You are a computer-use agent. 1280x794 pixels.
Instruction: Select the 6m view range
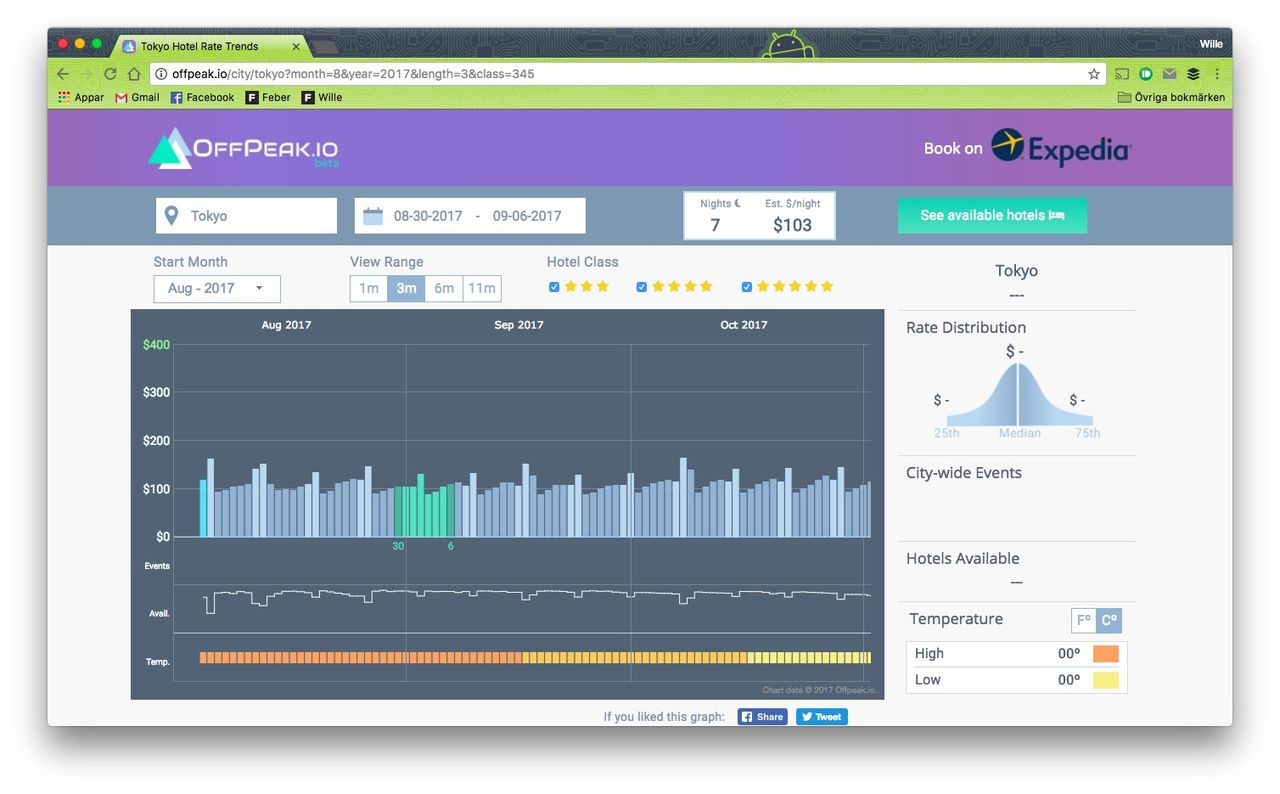[x=444, y=288]
